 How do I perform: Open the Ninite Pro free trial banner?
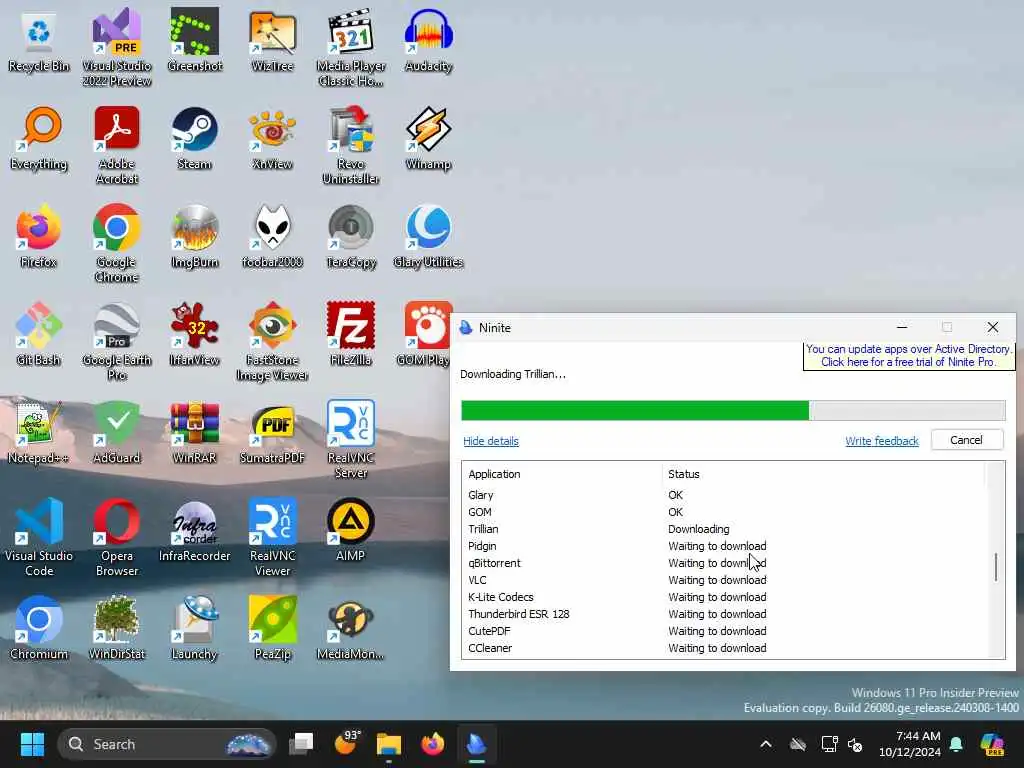pyautogui.click(x=908, y=355)
